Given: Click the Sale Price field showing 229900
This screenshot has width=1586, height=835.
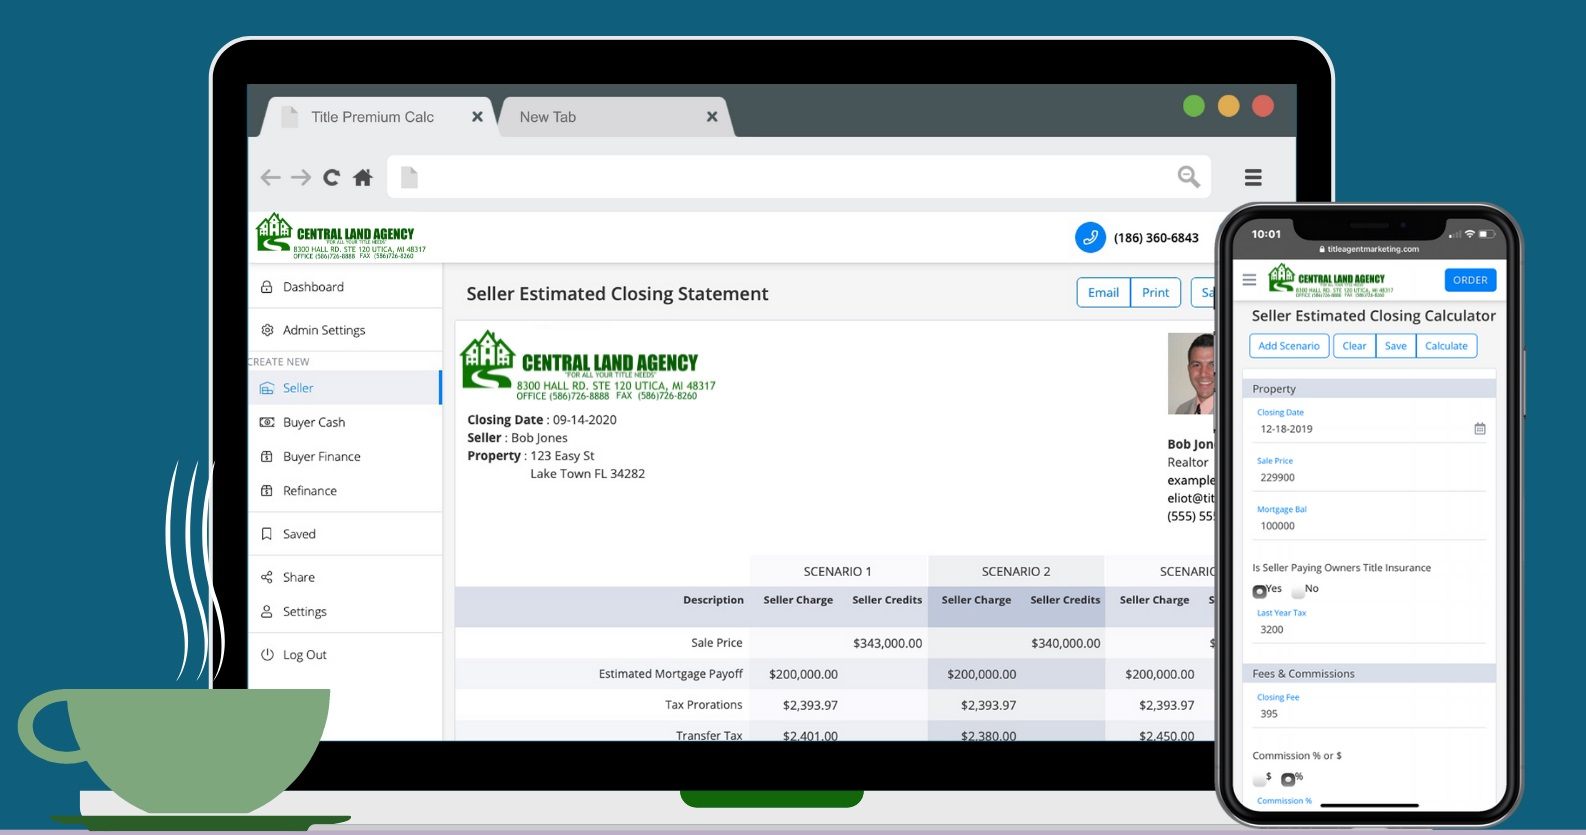Looking at the screenshot, I should (x=1371, y=478).
